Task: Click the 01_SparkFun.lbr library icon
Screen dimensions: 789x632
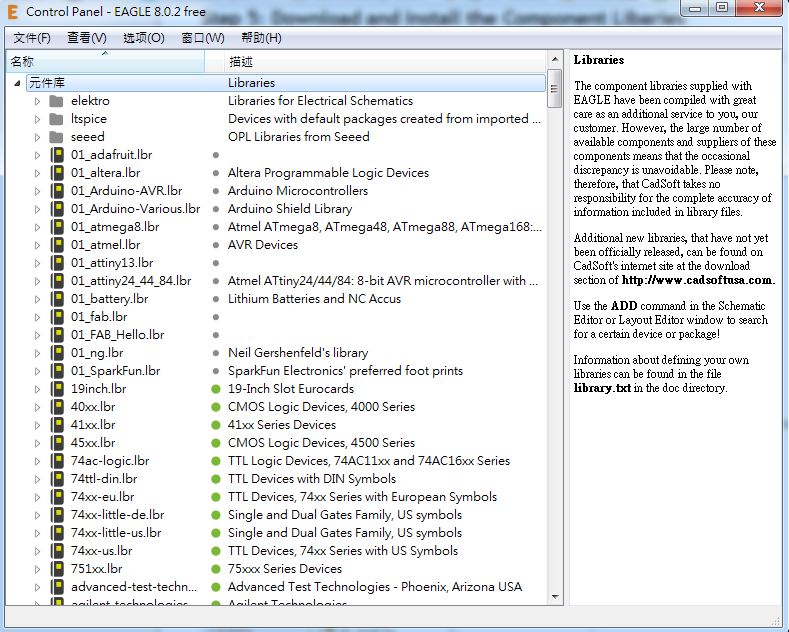Action: click(57, 371)
